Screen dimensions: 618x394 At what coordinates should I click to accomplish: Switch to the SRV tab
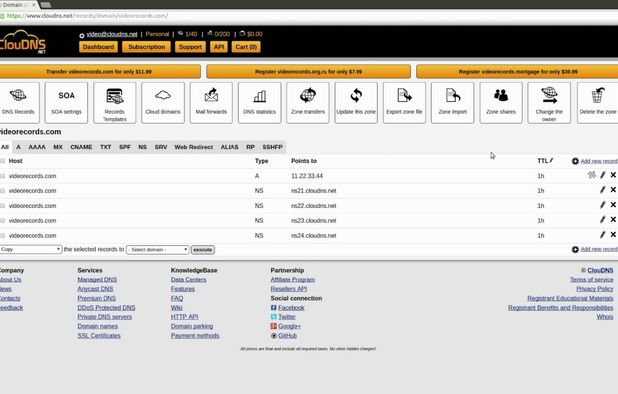(161, 147)
